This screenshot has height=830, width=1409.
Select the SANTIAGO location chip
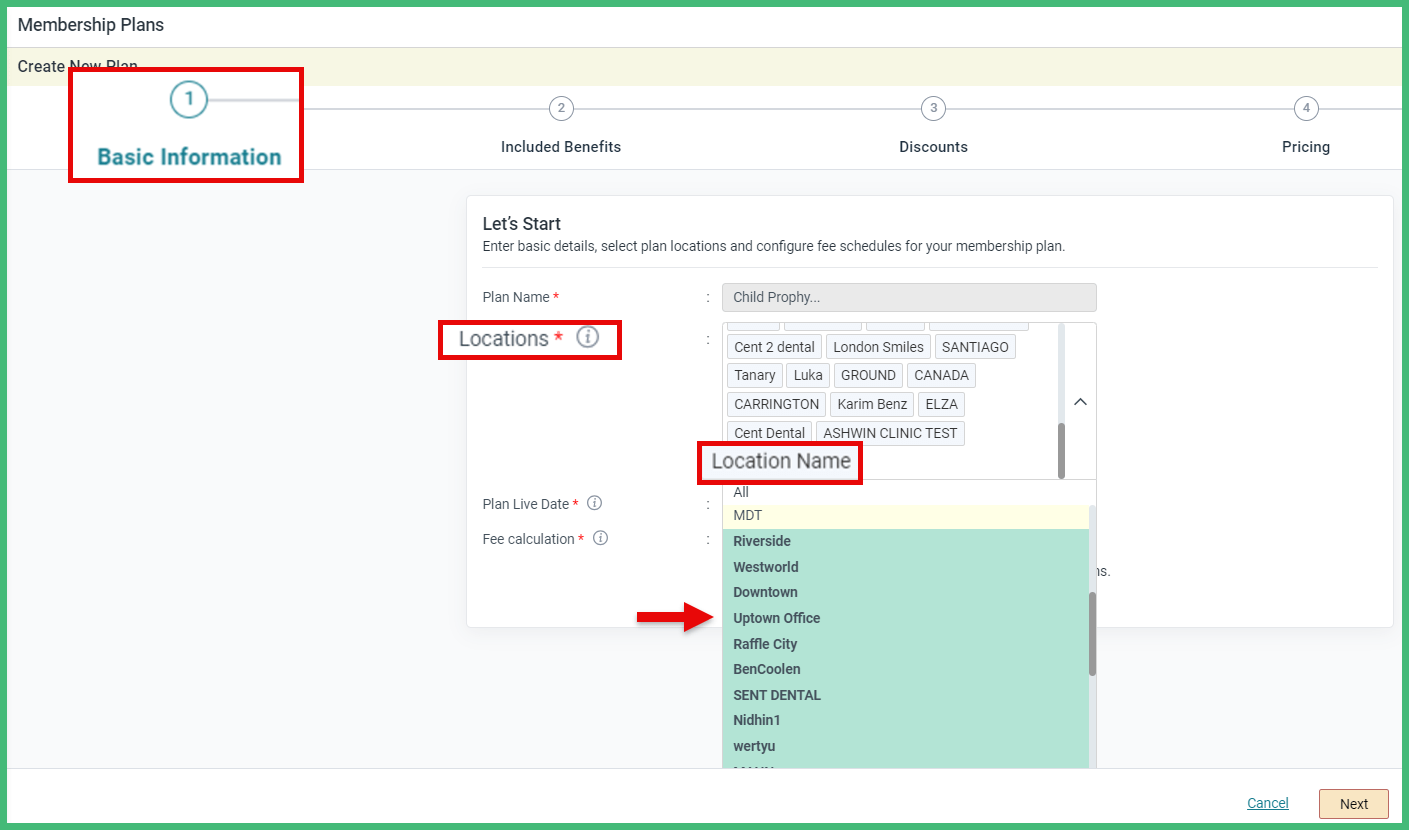[x=975, y=346]
